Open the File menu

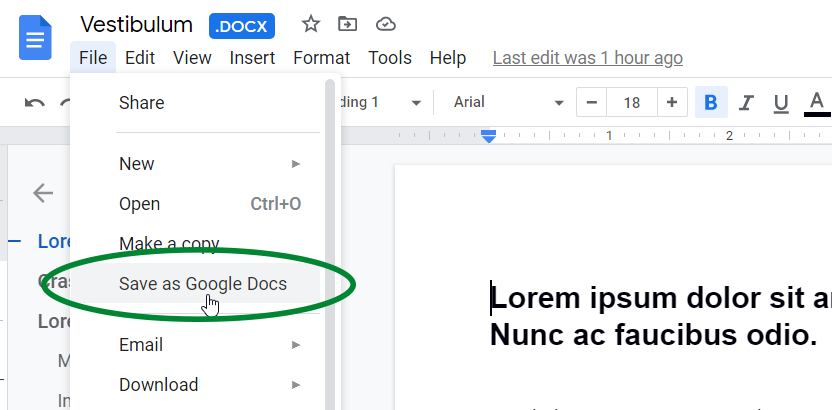(x=93, y=57)
